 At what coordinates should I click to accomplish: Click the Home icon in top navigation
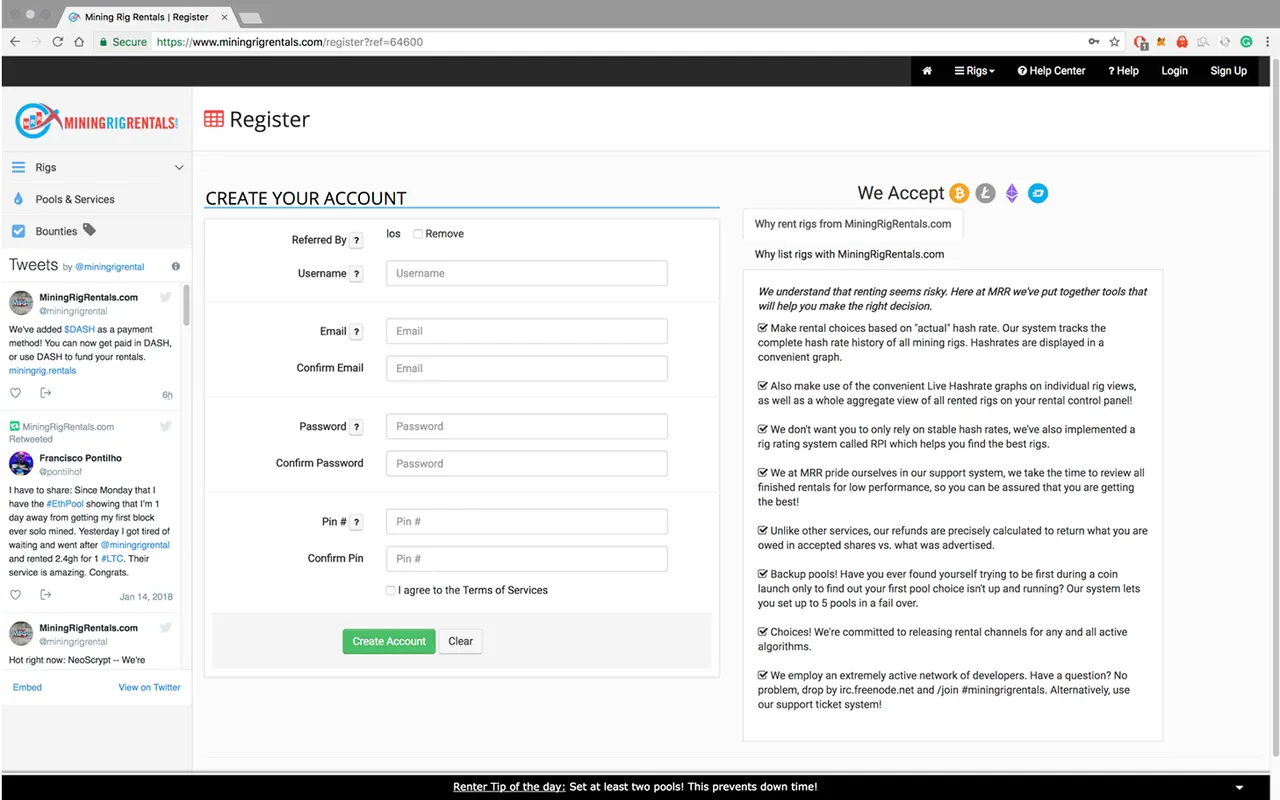point(927,71)
